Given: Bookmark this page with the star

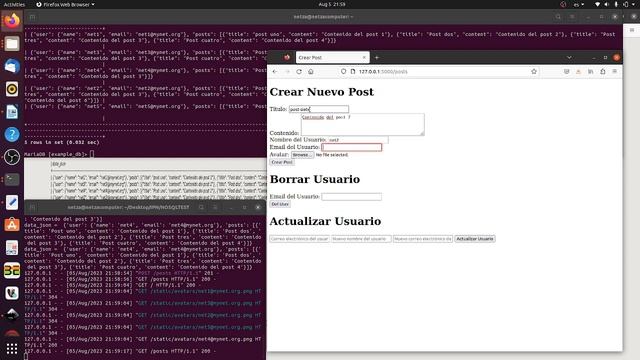Looking at the screenshot, I should (534, 71).
